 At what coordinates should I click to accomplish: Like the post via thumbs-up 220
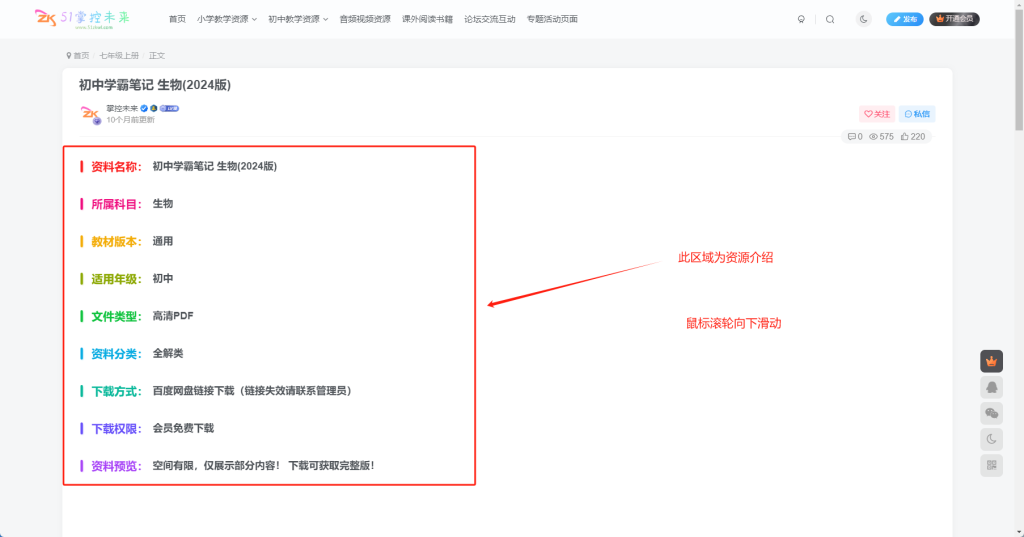click(x=913, y=137)
